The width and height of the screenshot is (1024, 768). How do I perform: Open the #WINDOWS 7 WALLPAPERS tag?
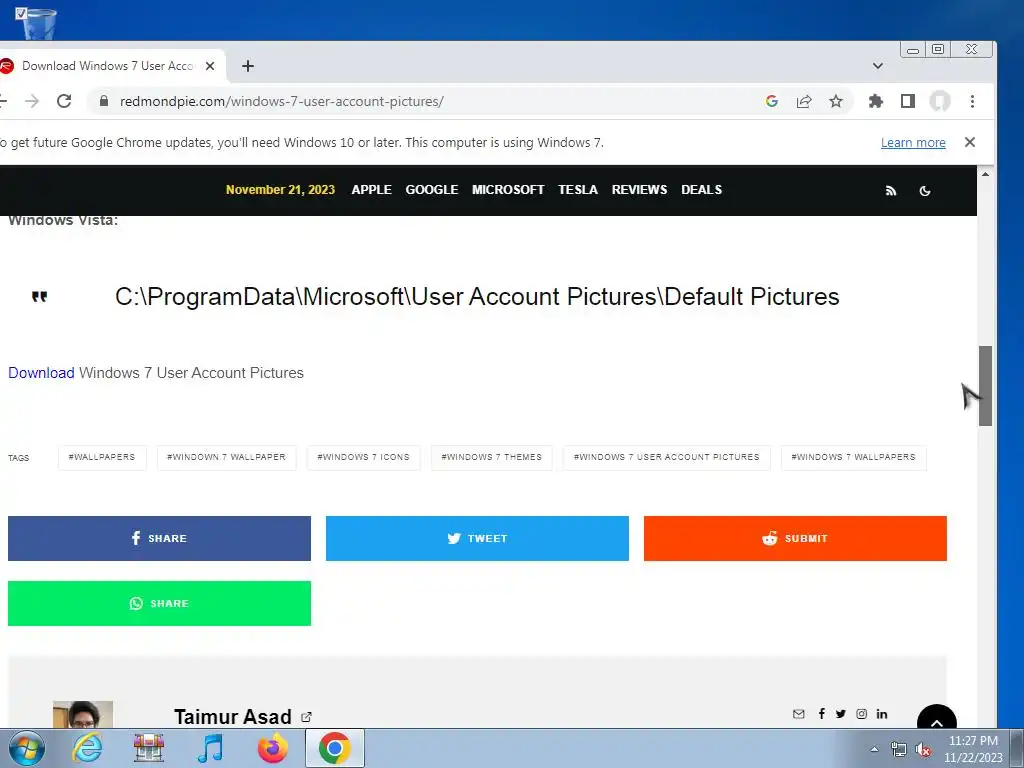(x=853, y=457)
